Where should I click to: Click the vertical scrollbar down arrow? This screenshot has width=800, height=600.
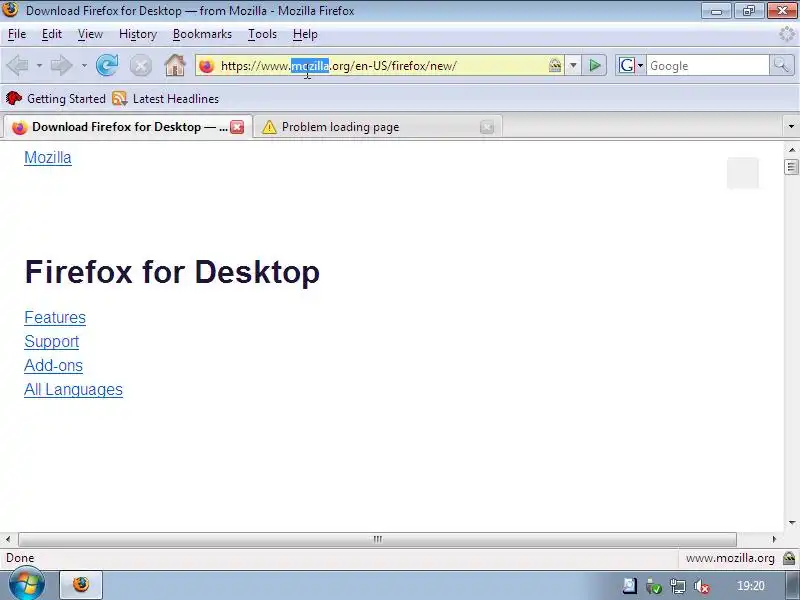[x=791, y=522]
